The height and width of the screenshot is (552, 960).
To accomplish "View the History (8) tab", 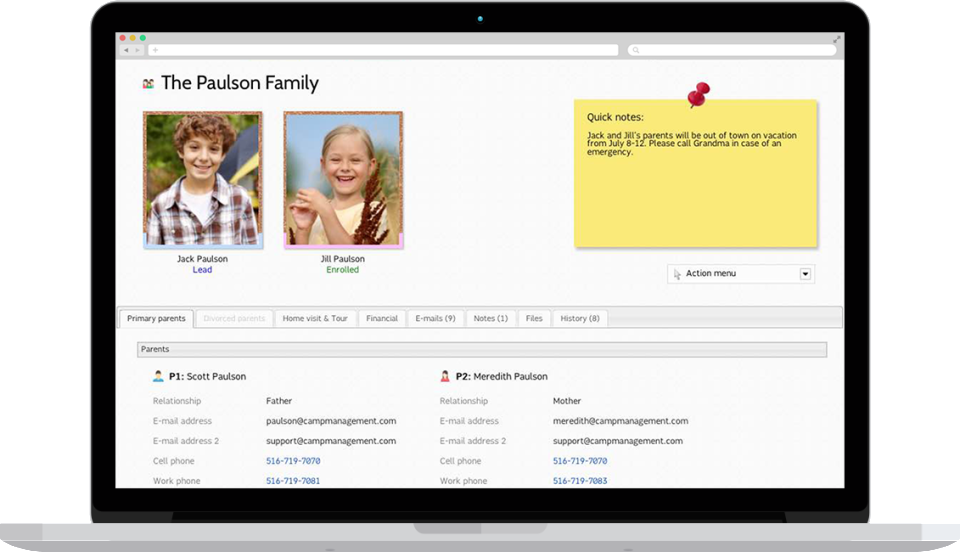I will [x=580, y=318].
